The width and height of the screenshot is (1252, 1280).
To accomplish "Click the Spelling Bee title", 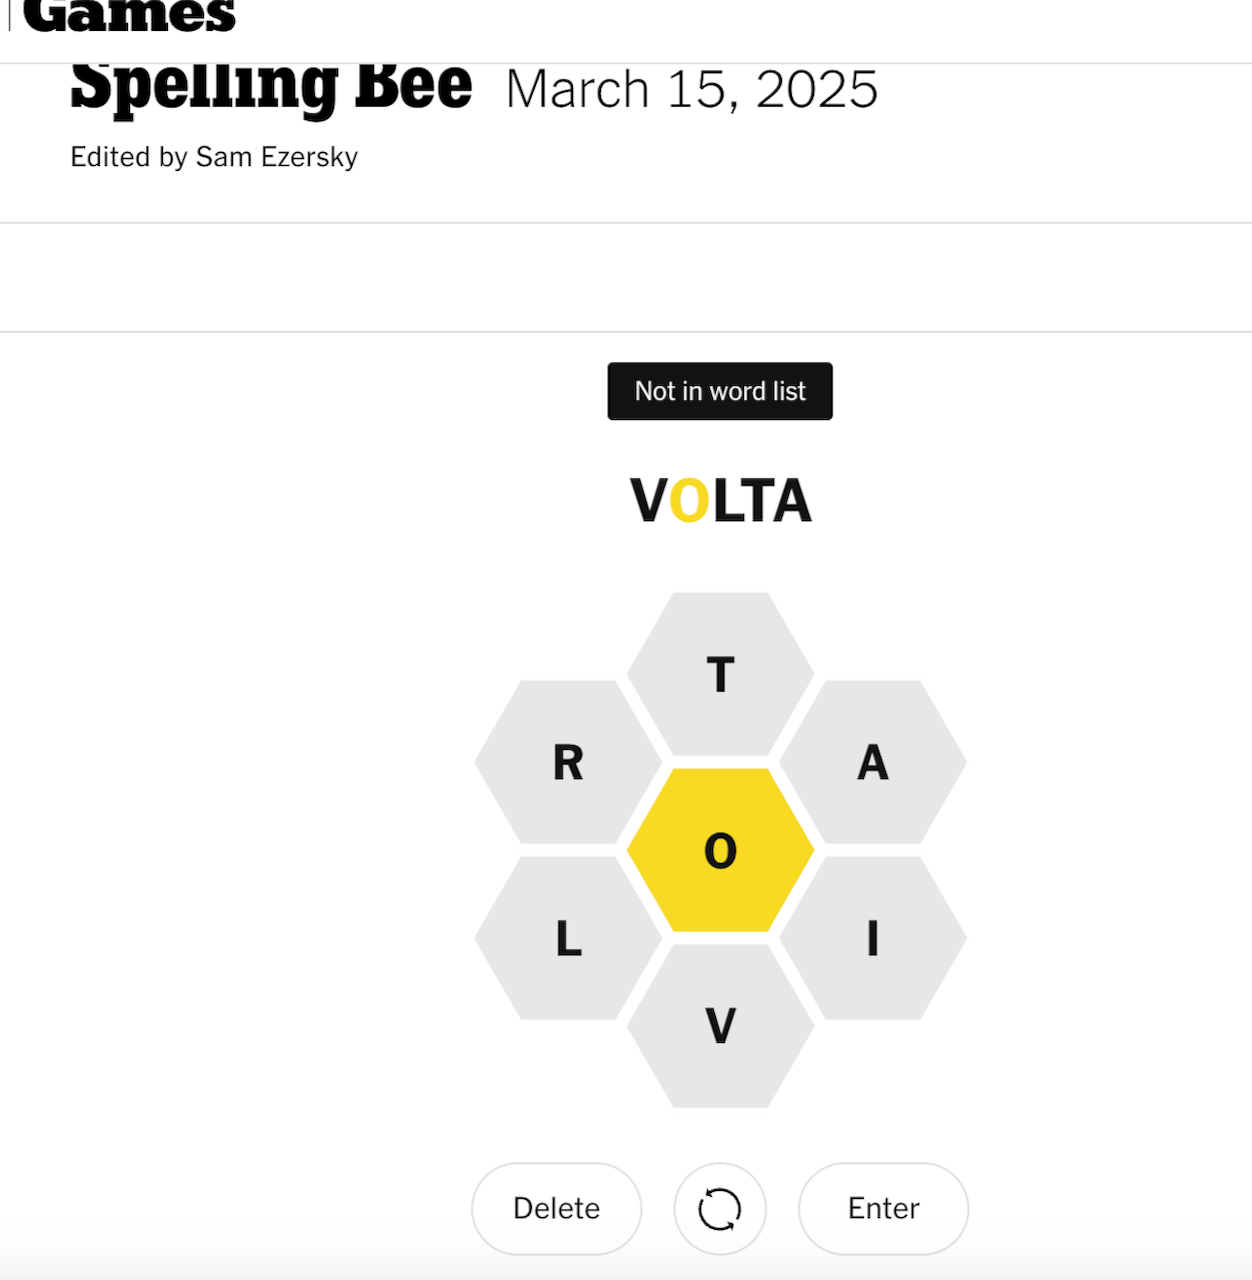I will (x=271, y=86).
